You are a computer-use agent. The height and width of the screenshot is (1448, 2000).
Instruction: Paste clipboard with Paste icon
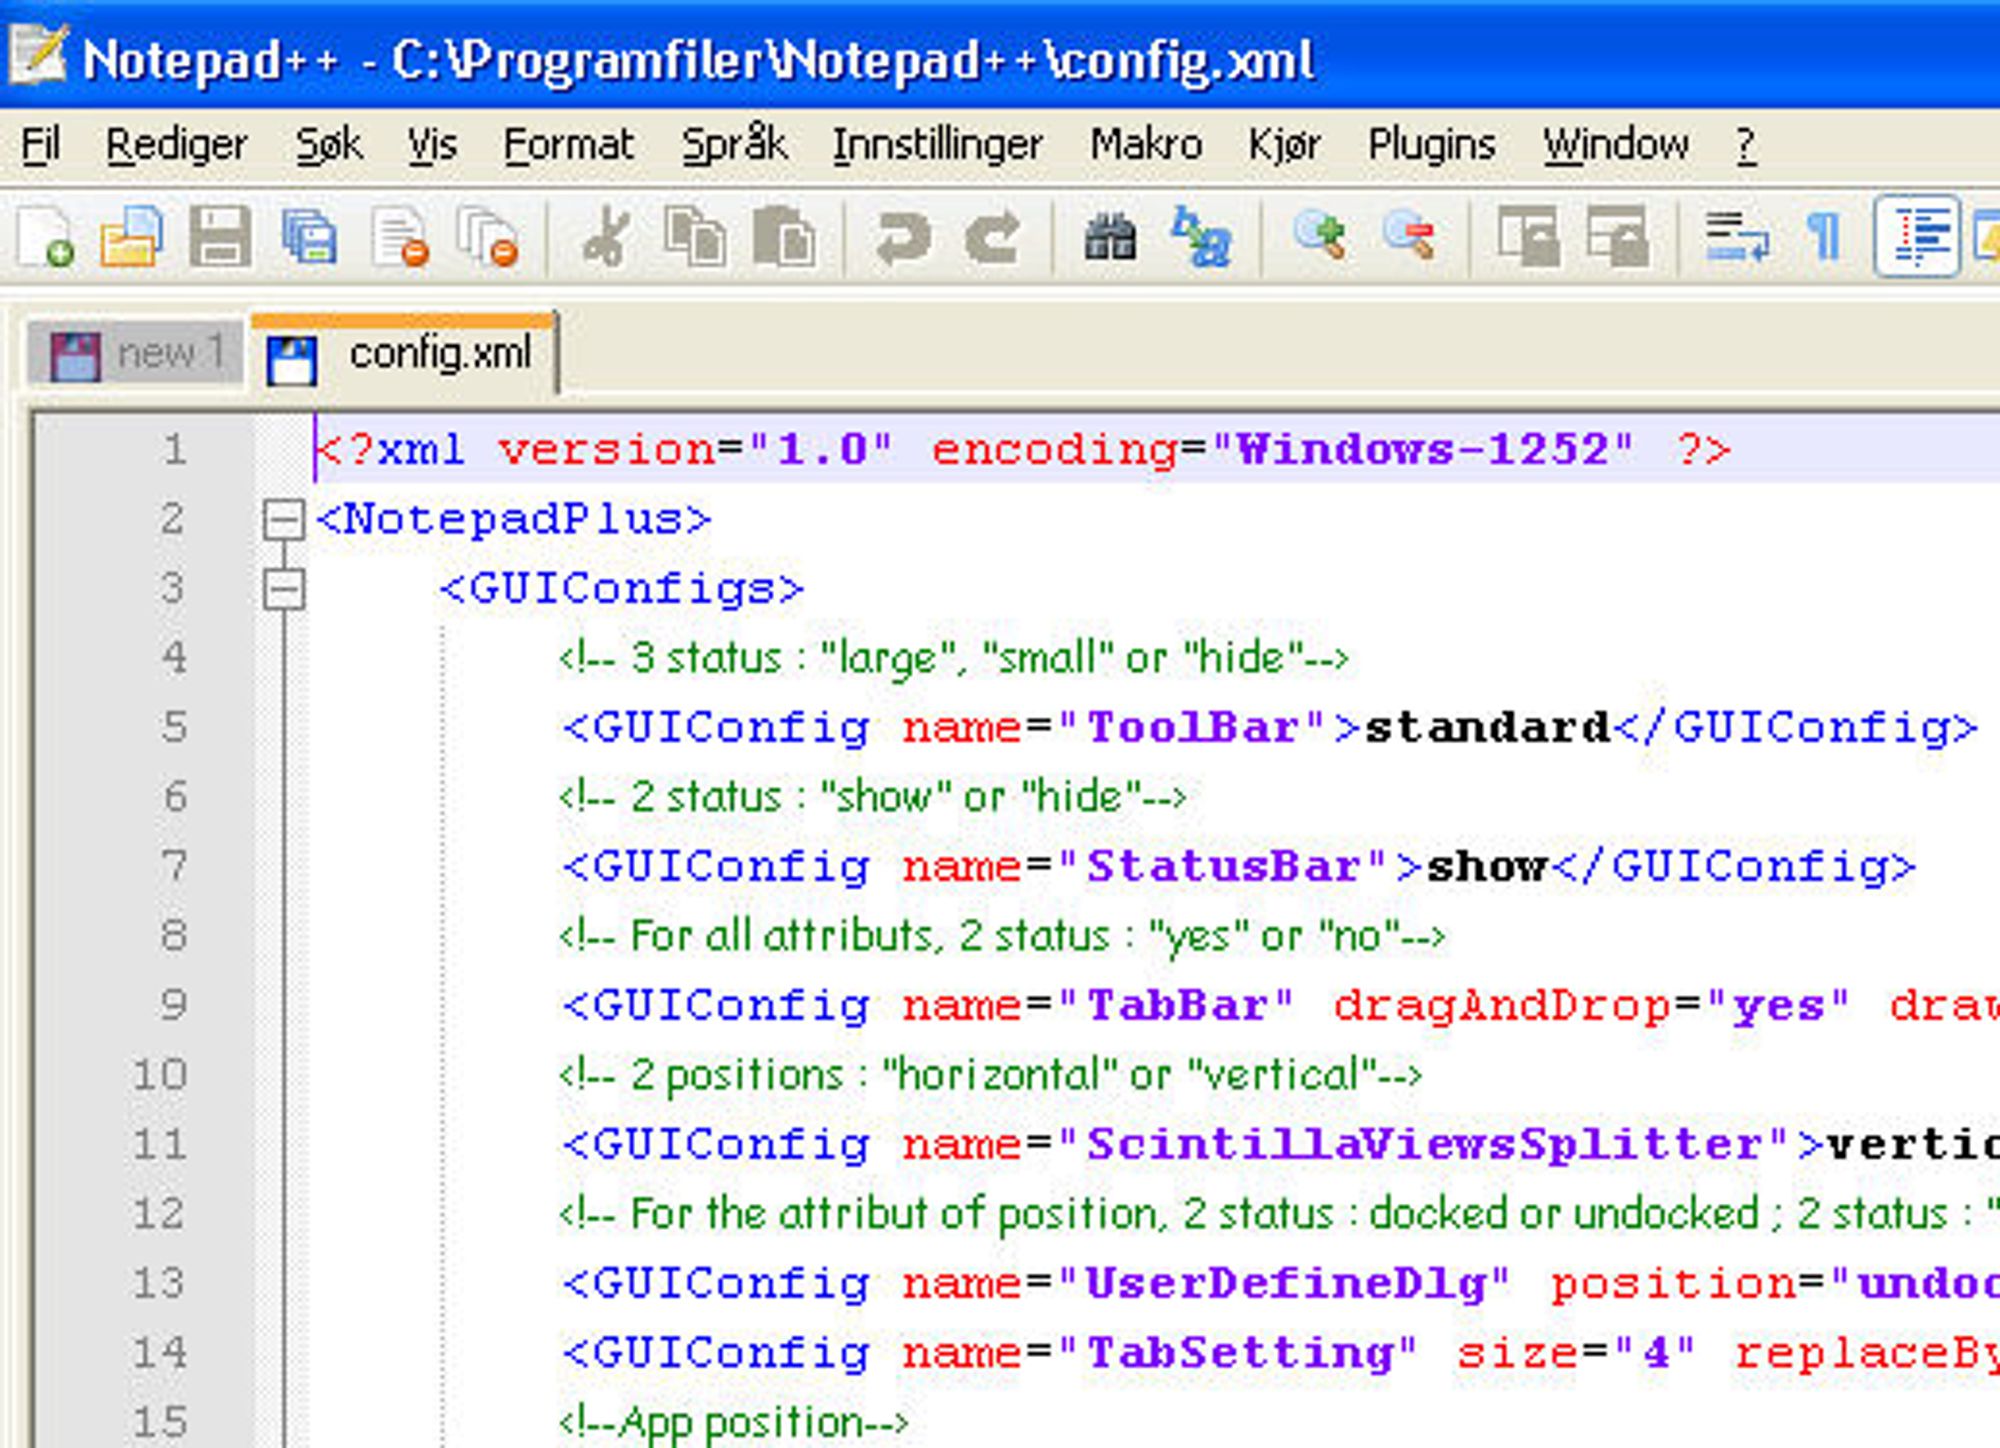click(x=784, y=236)
